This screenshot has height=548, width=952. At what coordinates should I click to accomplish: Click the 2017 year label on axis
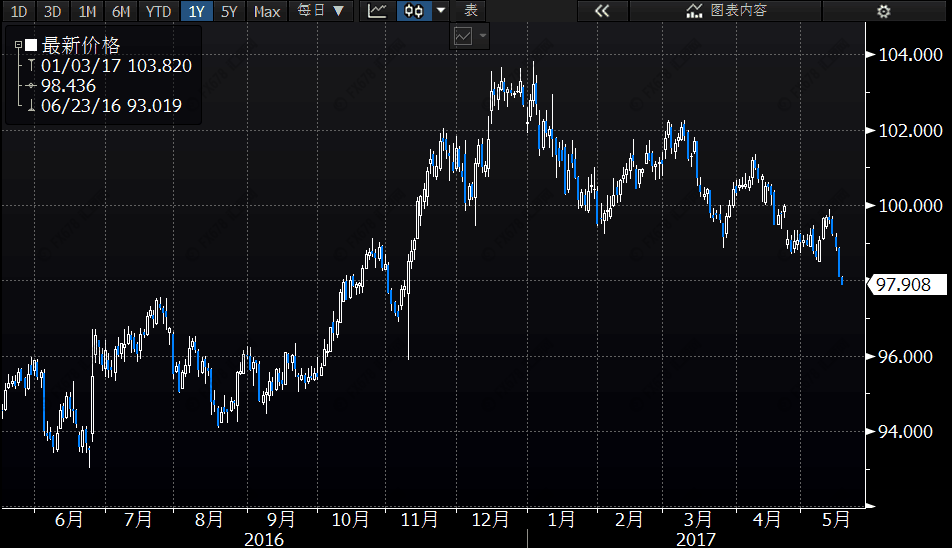click(696, 539)
